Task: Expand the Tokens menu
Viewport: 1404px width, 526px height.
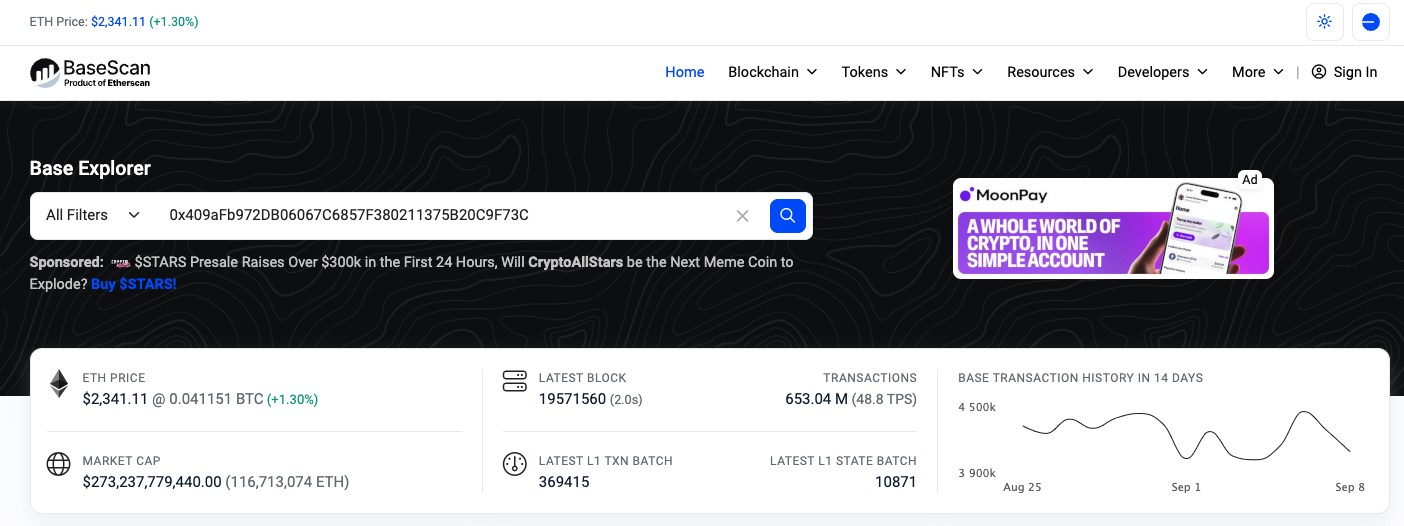Action: click(873, 72)
